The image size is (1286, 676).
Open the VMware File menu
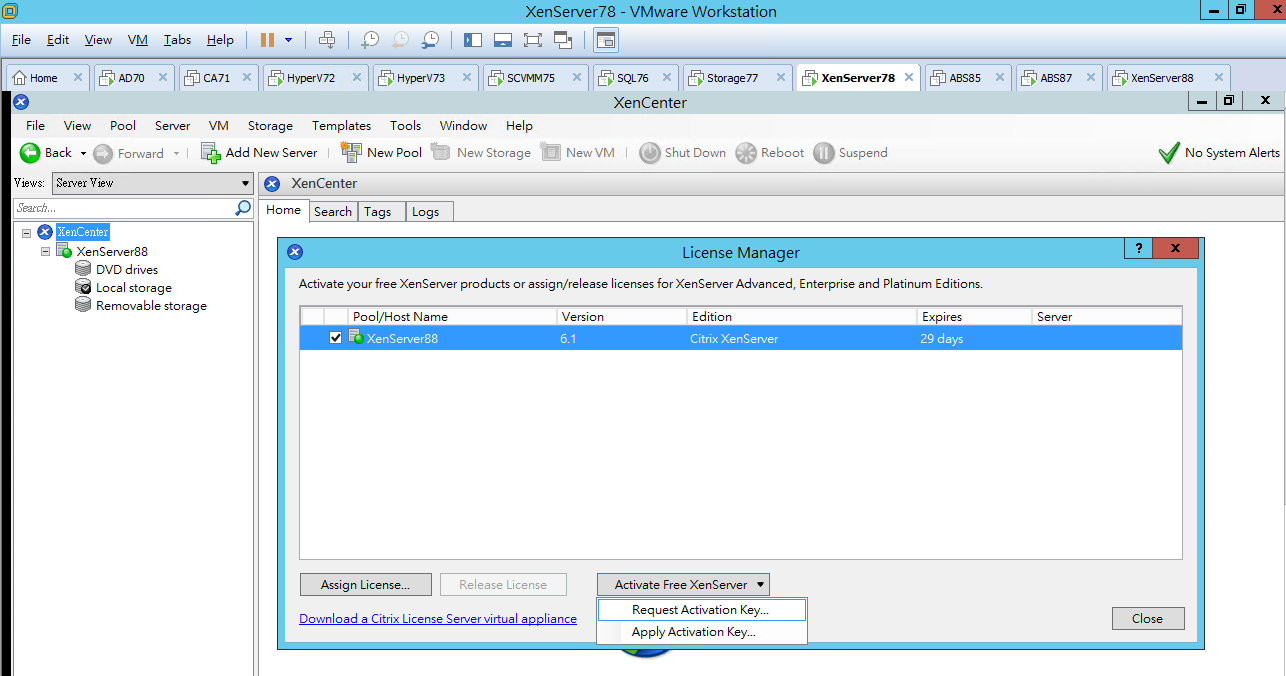coord(21,40)
